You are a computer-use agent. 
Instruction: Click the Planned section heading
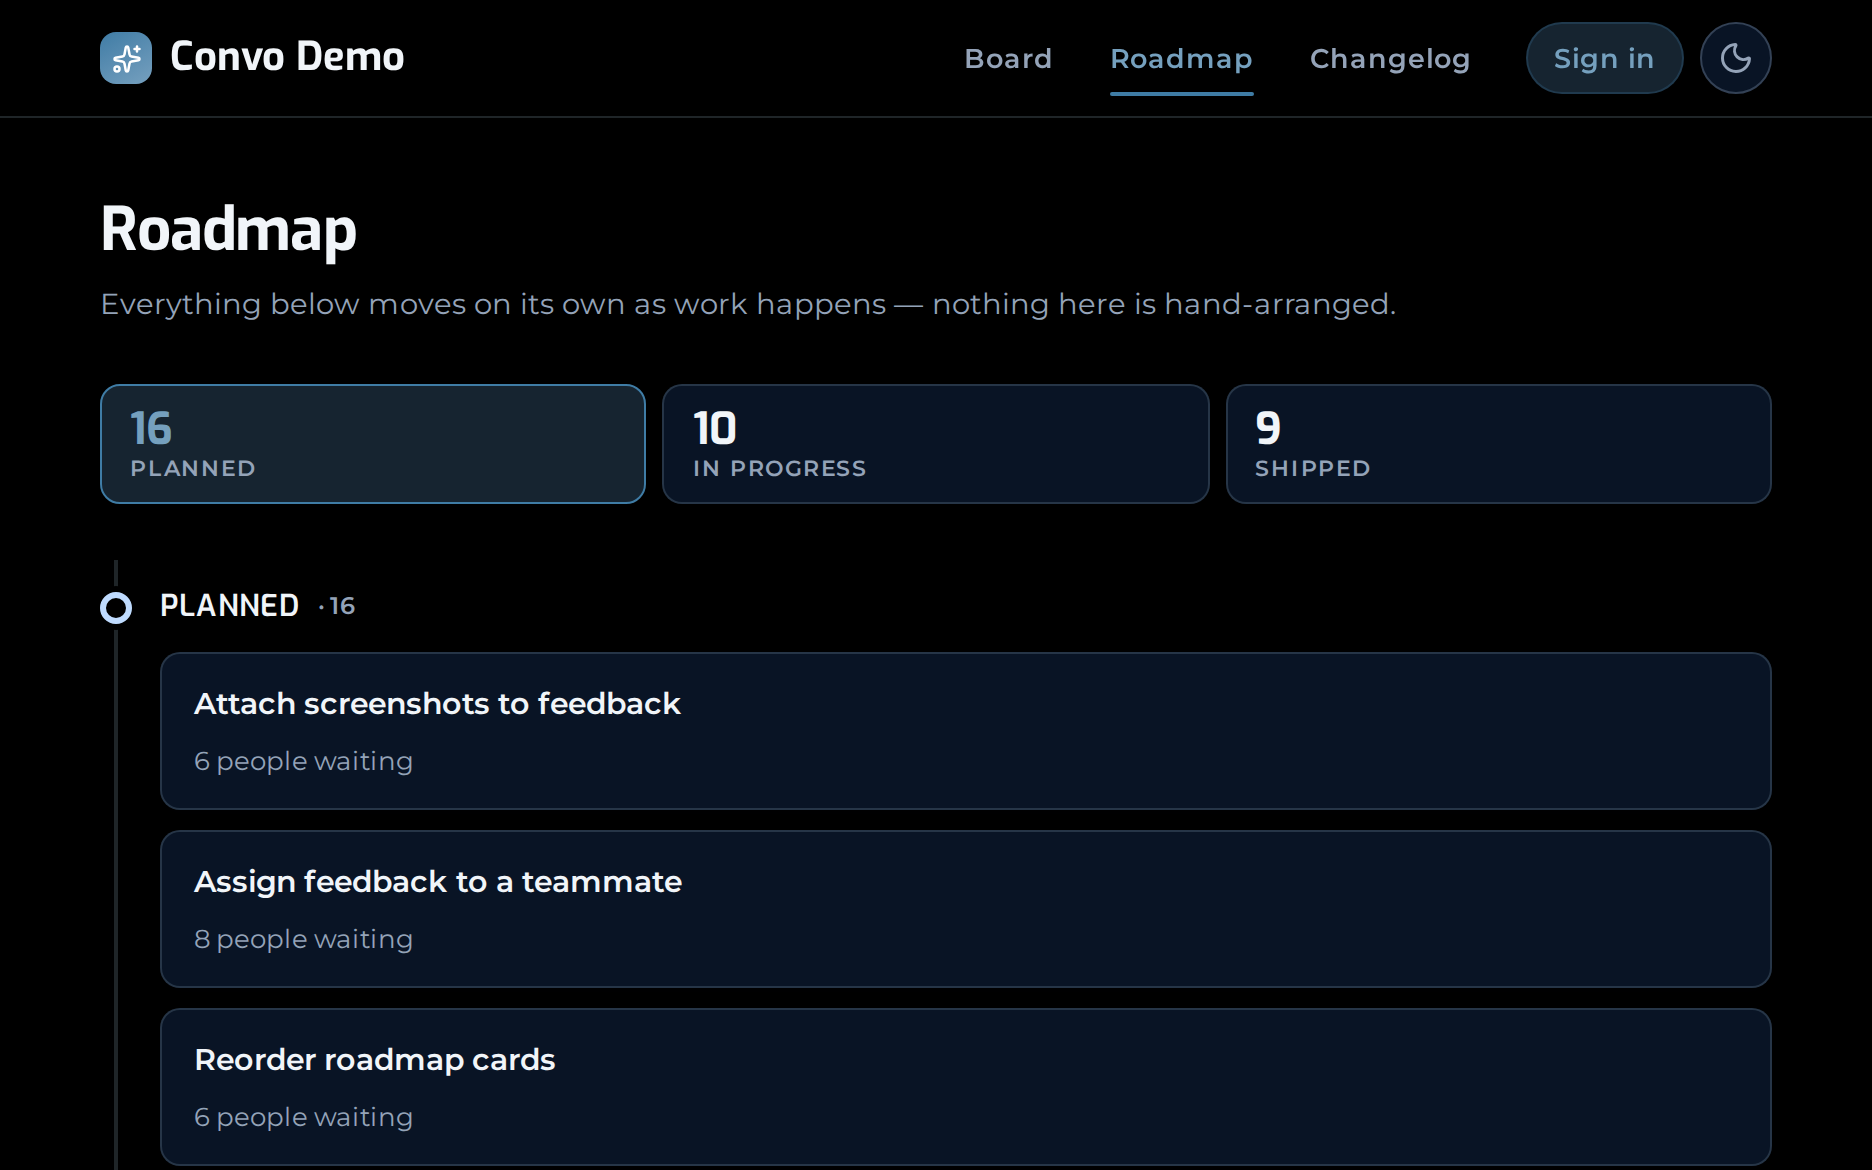click(229, 605)
